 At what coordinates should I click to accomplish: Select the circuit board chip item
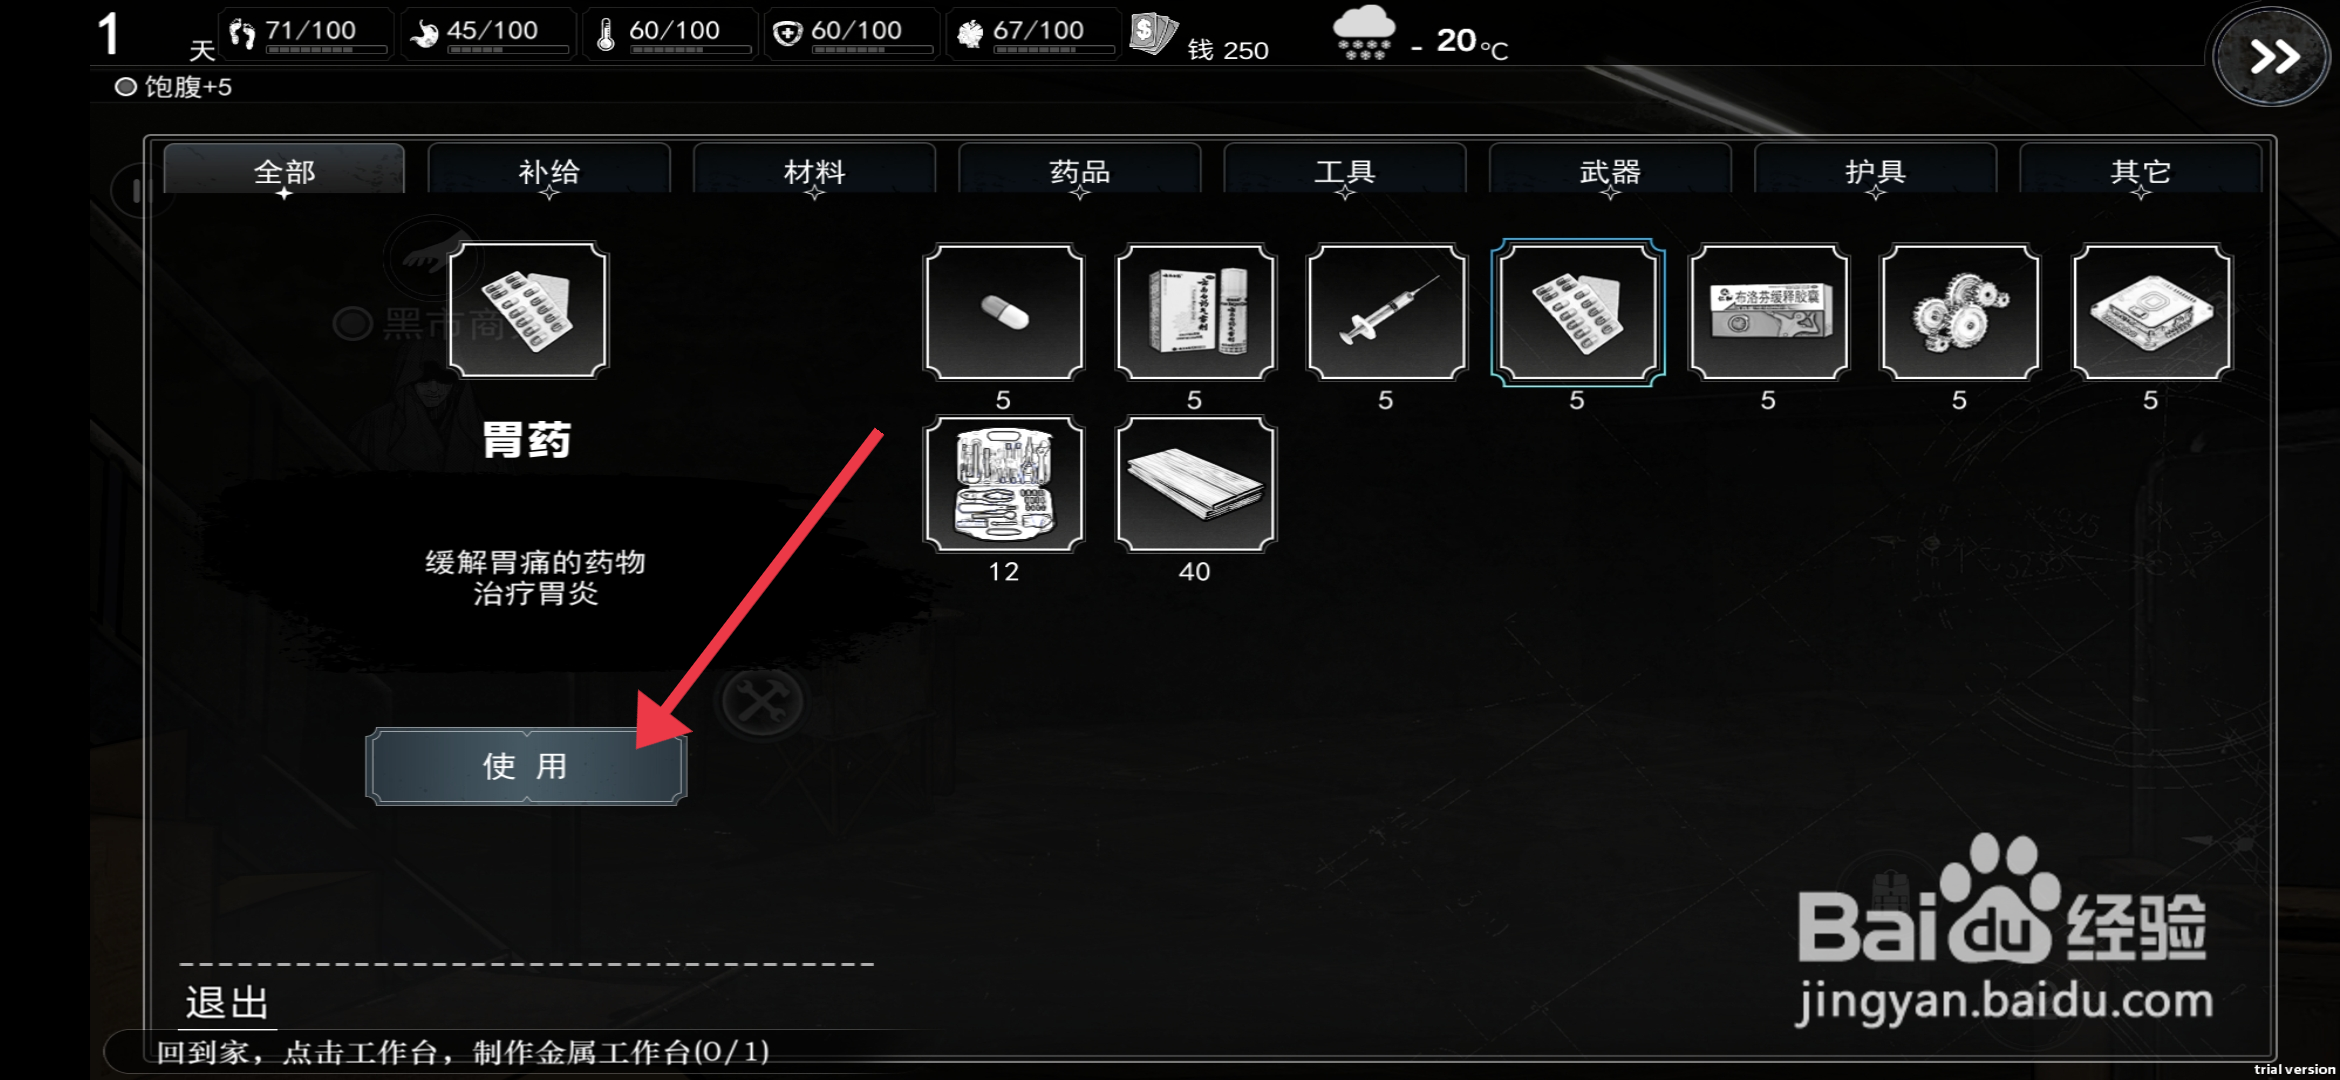pos(2151,312)
